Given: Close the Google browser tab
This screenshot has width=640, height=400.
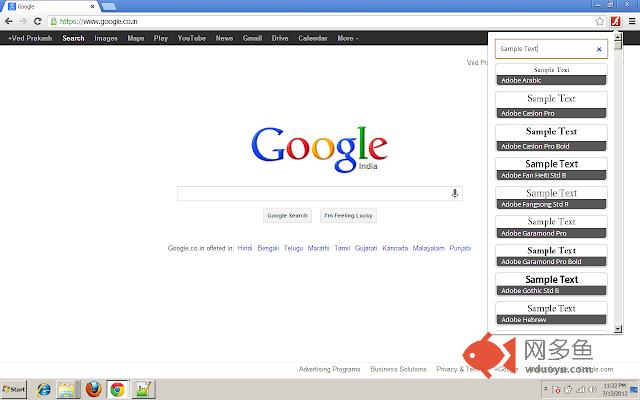Looking at the screenshot, I should [x=92, y=7].
